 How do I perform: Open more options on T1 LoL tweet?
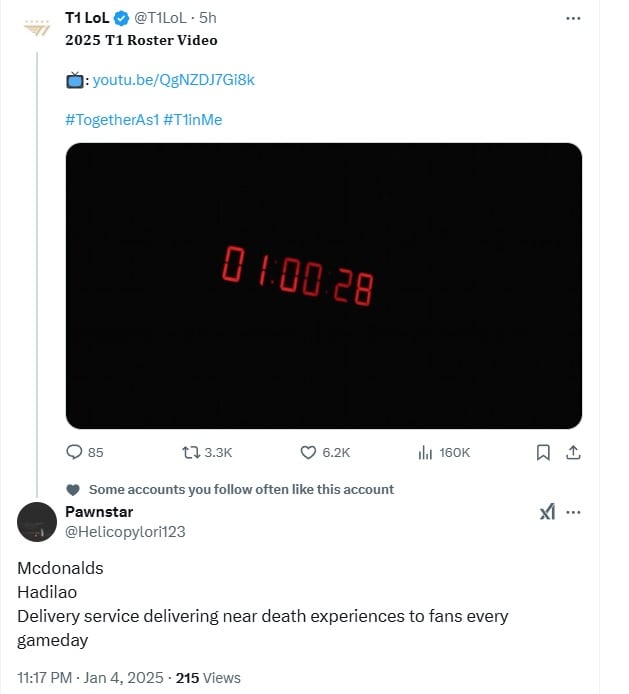point(572,18)
